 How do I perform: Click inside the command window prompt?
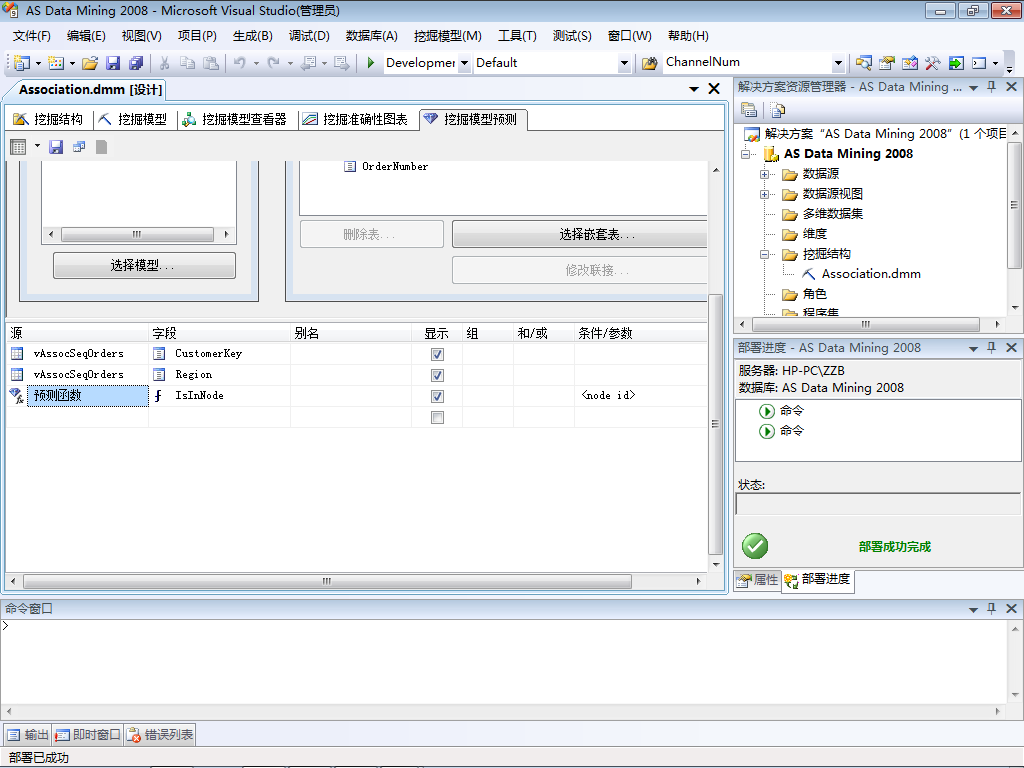pyautogui.click(x=503, y=660)
